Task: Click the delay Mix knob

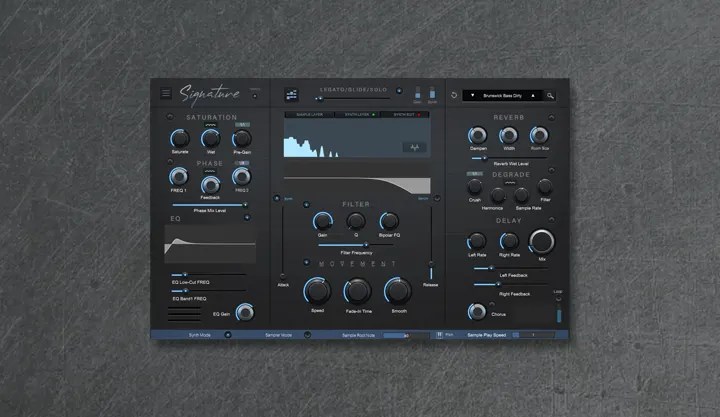Action: (x=542, y=242)
